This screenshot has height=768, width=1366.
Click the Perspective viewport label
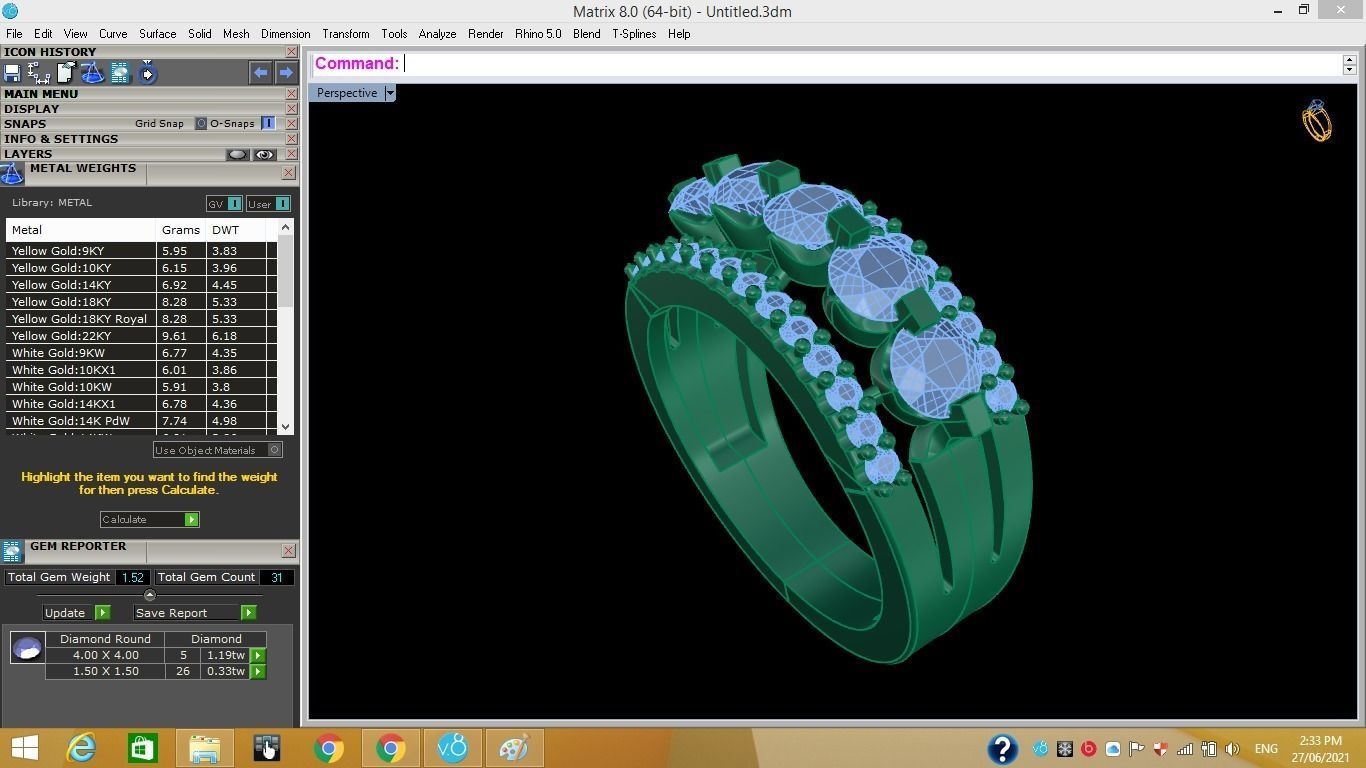[x=347, y=93]
